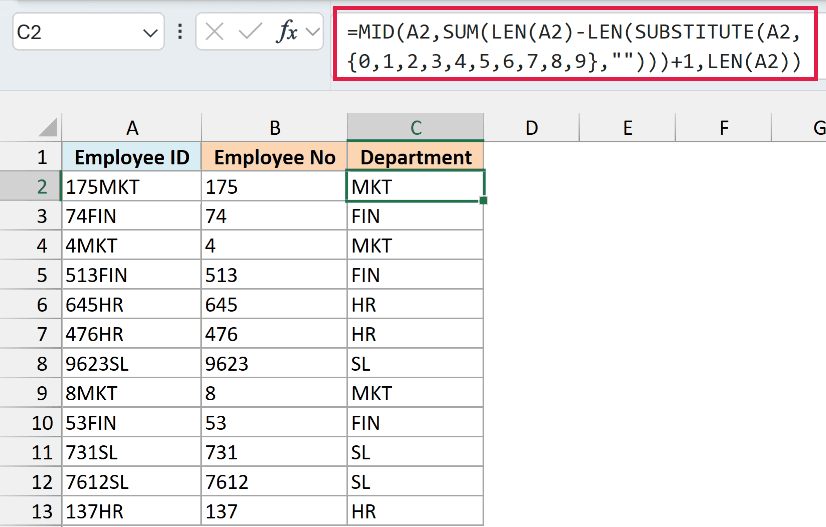Viewport: 826px width, 527px height.
Task: Select Department cell SL in row 12
Action: click(416, 482)
